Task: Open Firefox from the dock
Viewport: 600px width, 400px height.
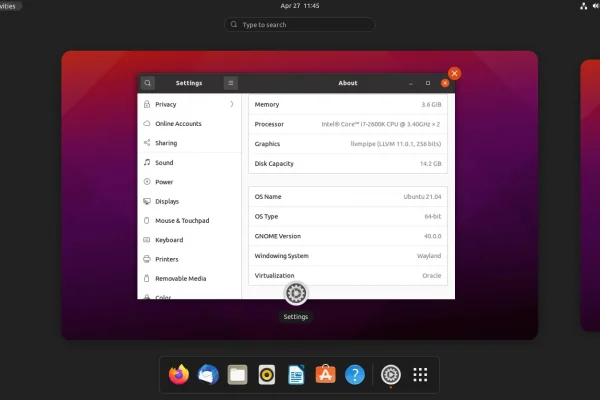Action: pos(179,374)
